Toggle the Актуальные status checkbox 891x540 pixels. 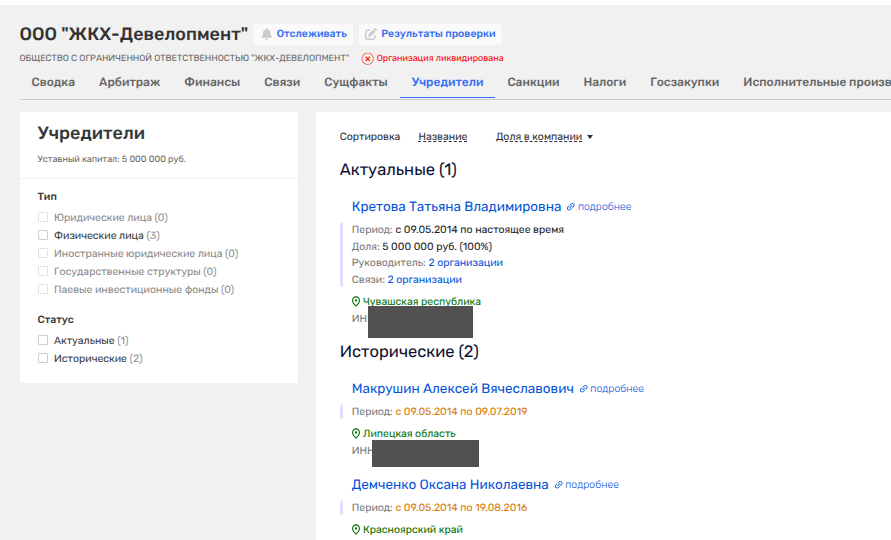[x=43, y=340]
